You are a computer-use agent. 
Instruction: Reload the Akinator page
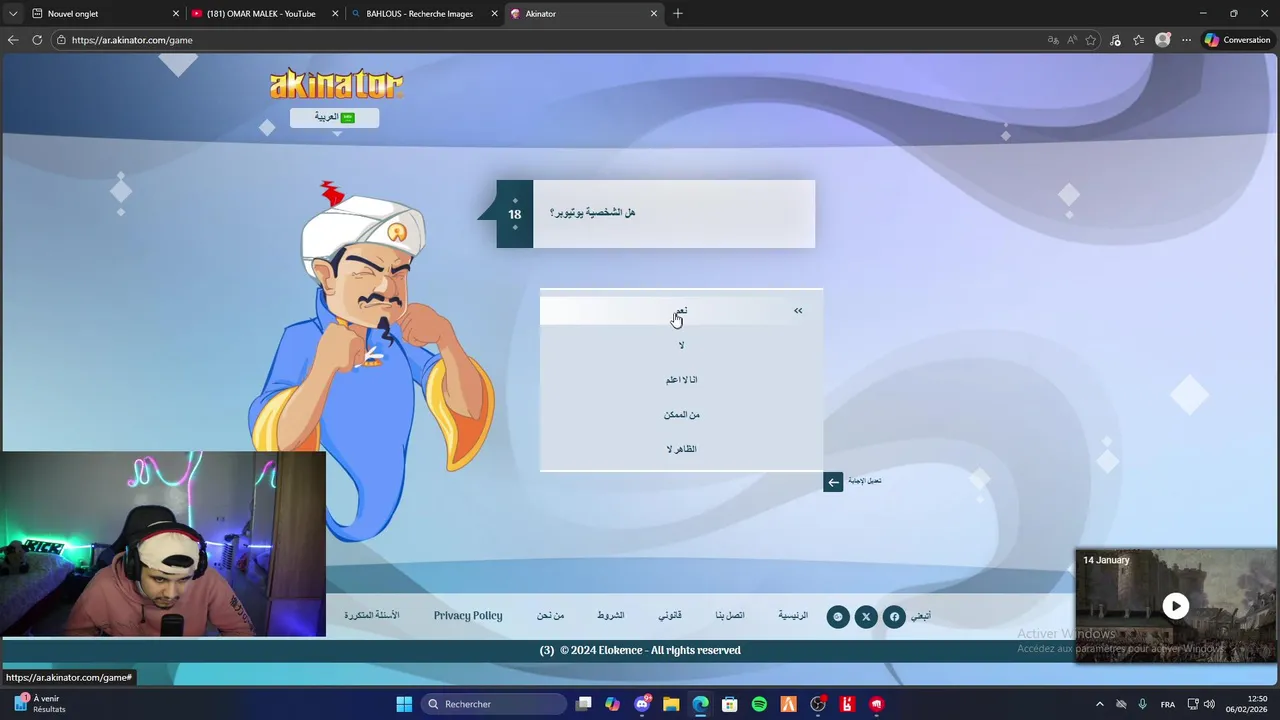click(x=37, y=40)
